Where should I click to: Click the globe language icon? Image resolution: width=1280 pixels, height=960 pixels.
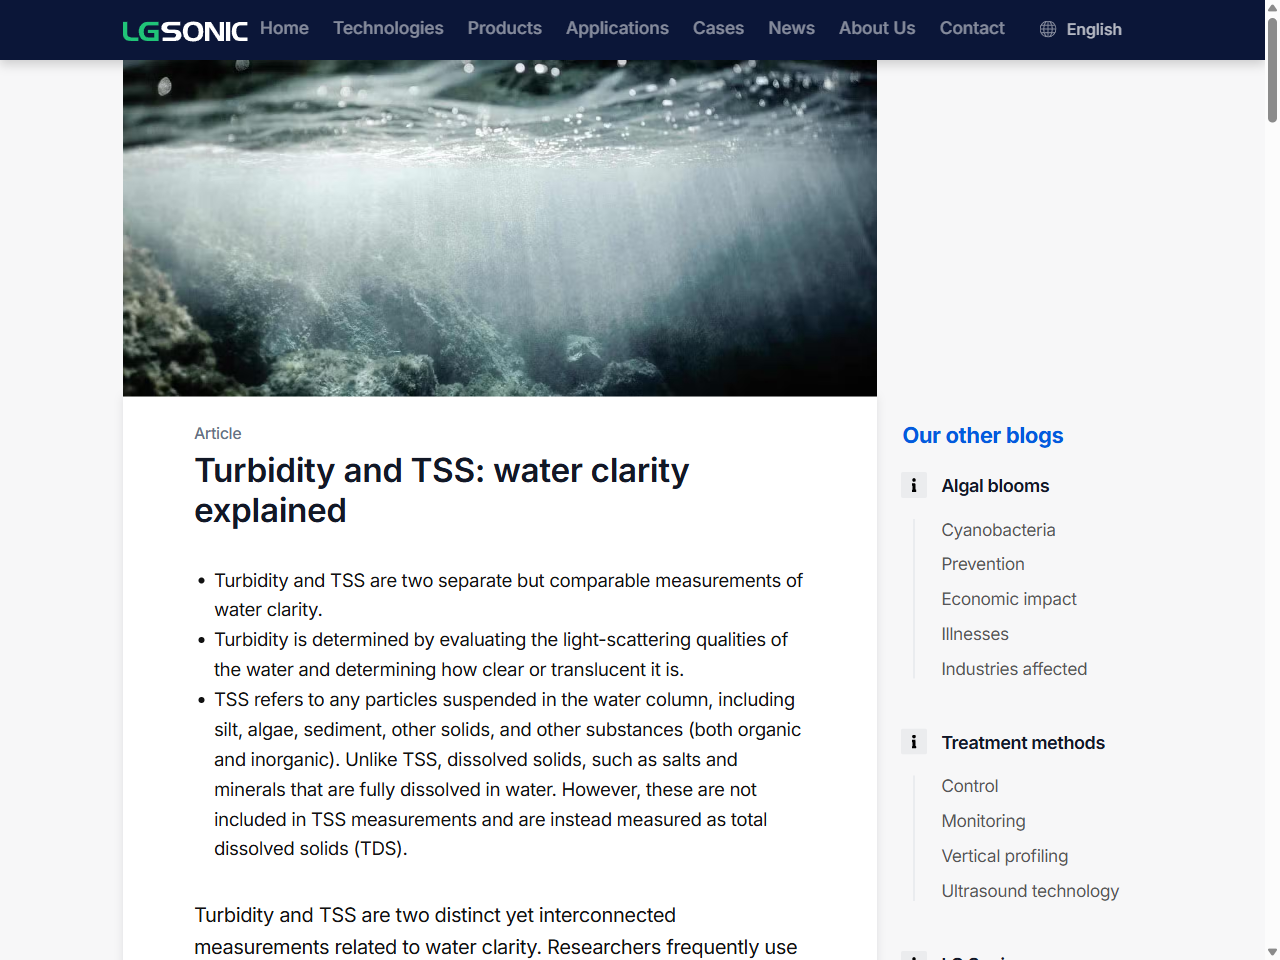coord(1047,29)
